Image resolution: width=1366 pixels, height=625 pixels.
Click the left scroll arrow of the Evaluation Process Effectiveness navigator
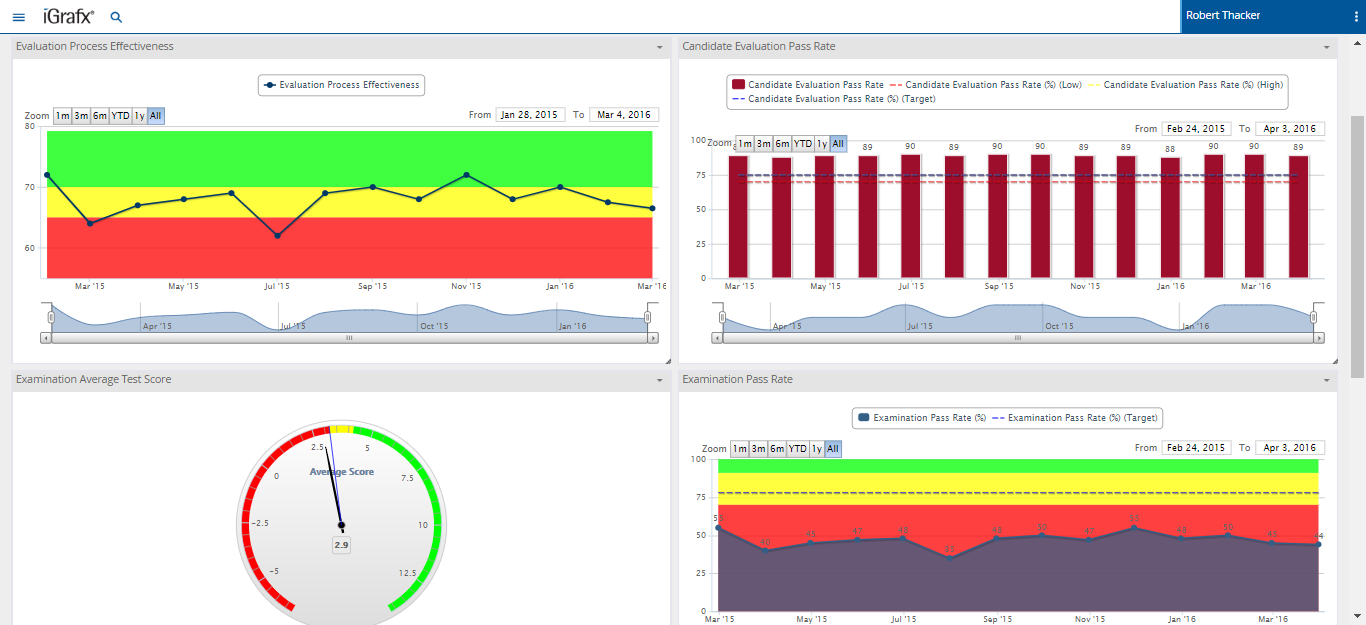tap(46, 338)
